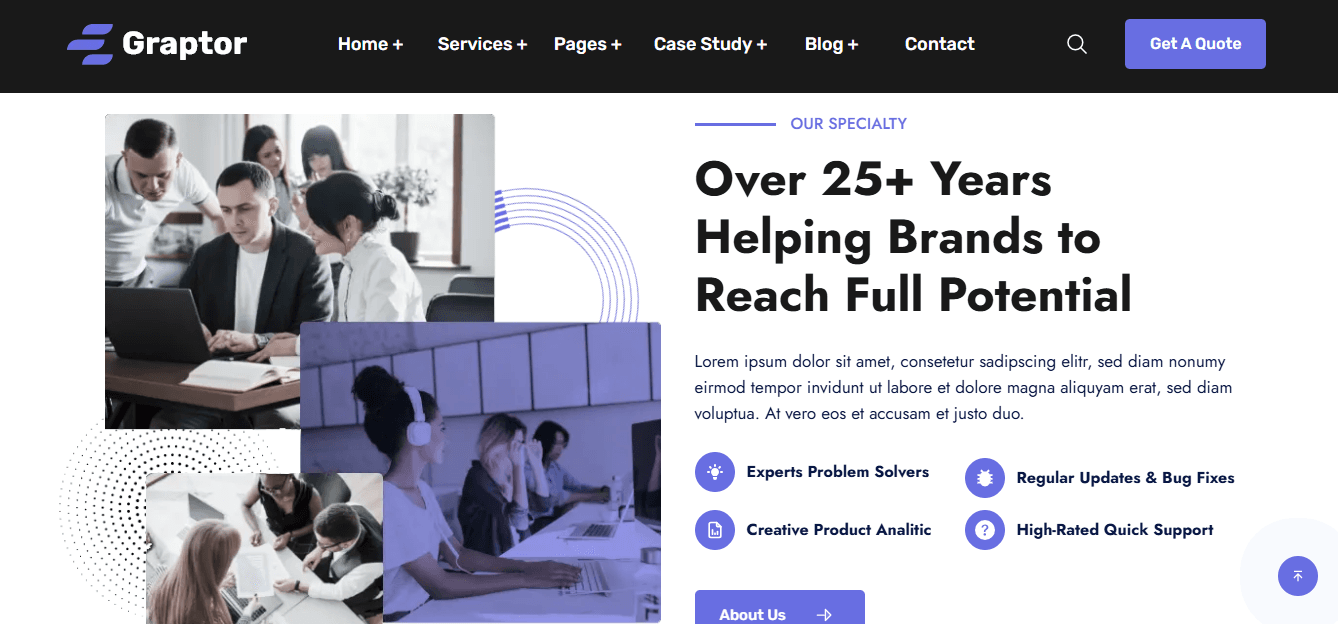This screenshot has width=1338, height=624.
Task: Click the About Us button
Action: [x=780, y=607]
